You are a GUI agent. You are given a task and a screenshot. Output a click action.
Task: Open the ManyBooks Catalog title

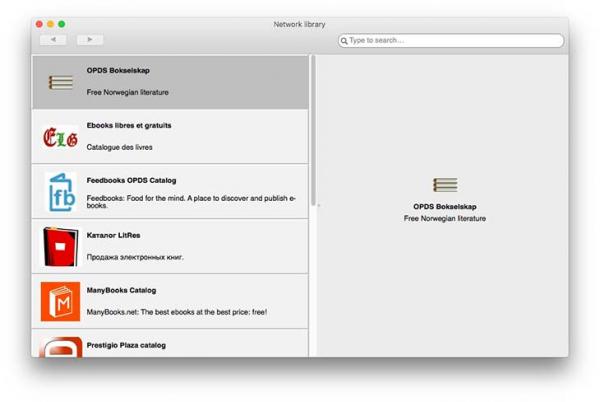coord(121,290)
